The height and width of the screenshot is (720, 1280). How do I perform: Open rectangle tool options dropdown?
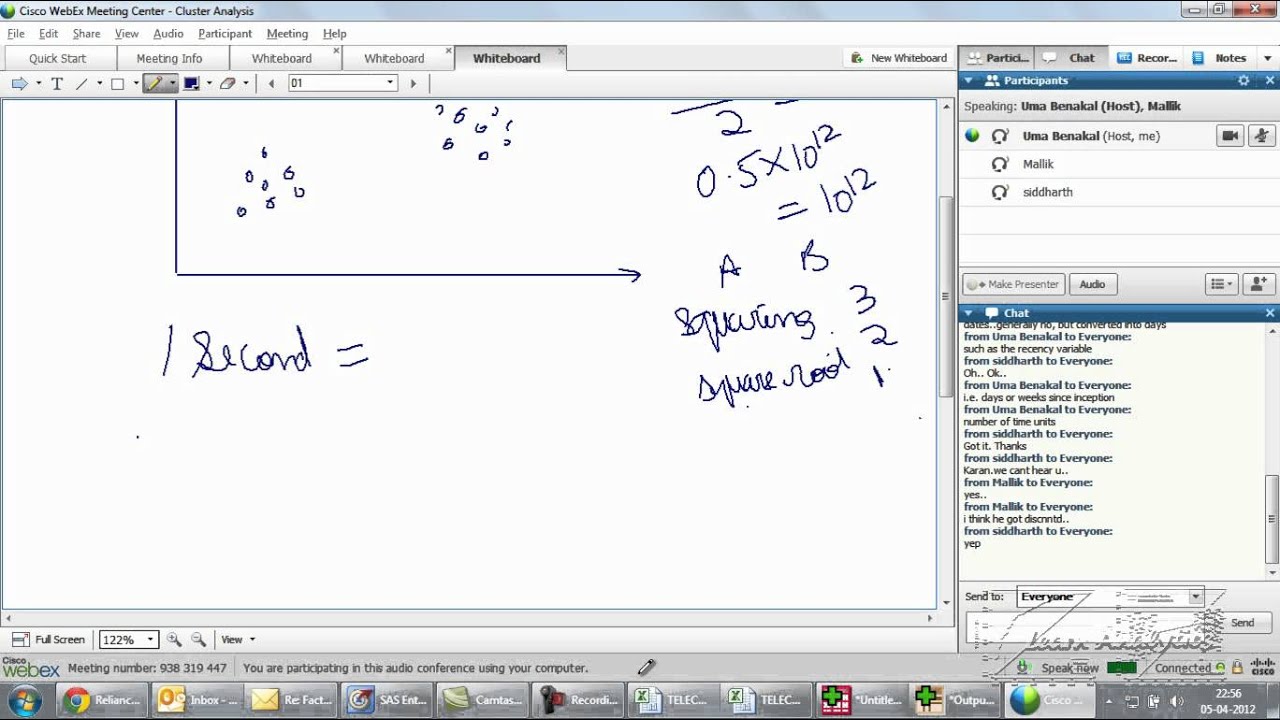(x=135, y=83)
